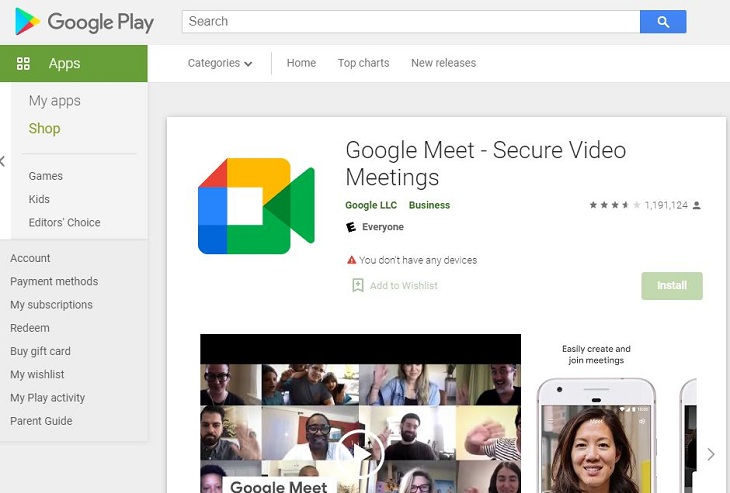Viewport: 730px width, 493px height.
Task: Click the Google Play logo
Action: click(x=84, y=21)
